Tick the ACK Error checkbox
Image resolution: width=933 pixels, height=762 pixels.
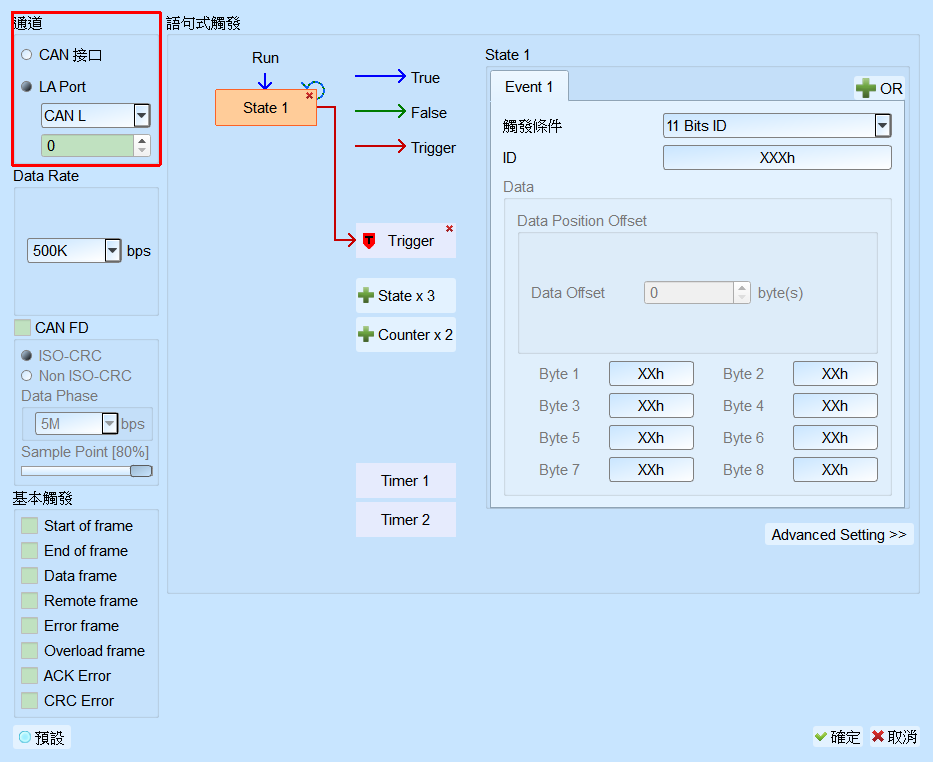coord(29,676)
